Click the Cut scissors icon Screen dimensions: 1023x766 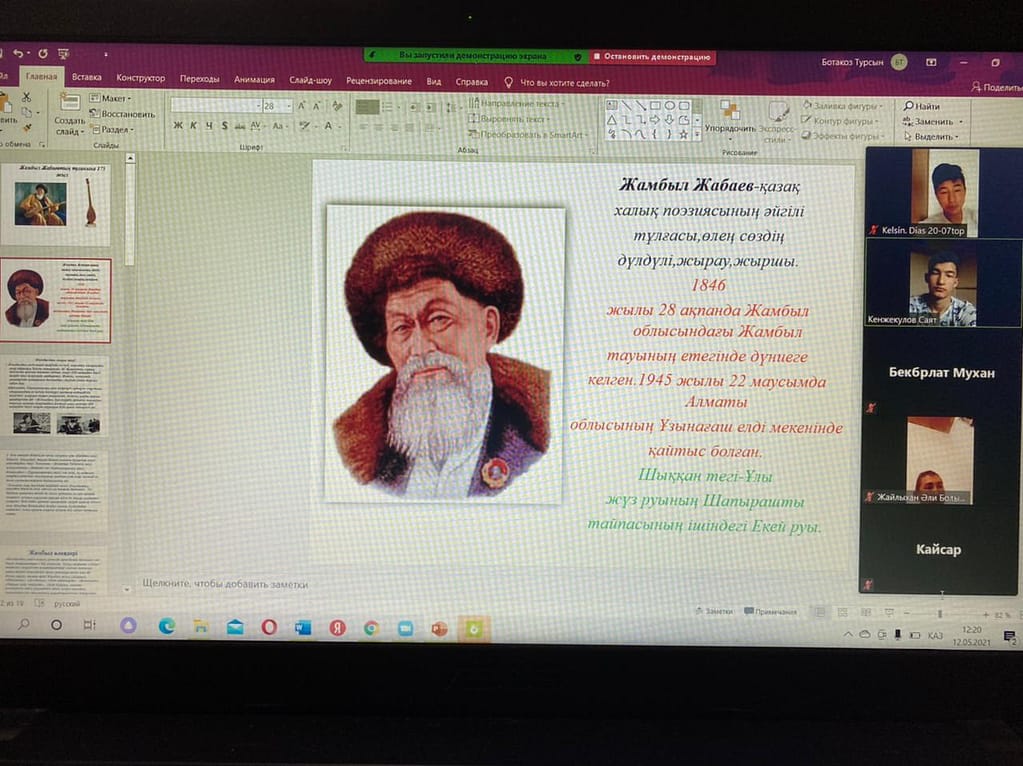[x=27, y=98]
